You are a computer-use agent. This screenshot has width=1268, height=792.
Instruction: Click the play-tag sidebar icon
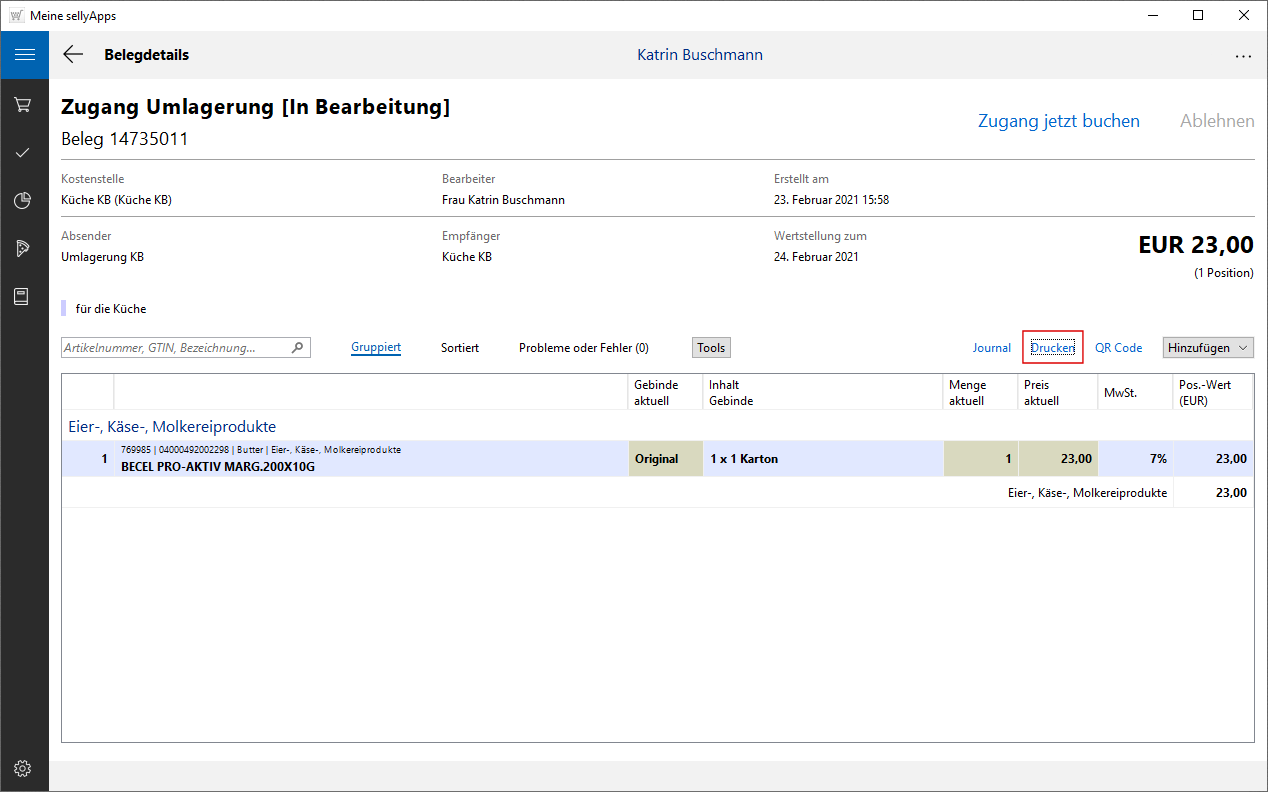click(x=23, y=248)
